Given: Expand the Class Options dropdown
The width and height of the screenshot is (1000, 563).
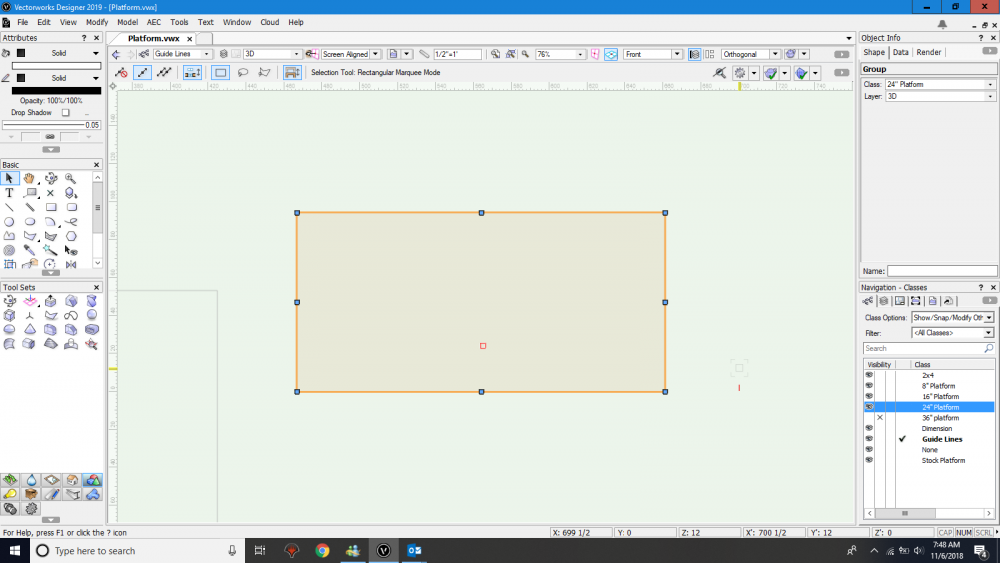Looking at the screenshot, I should [x=989, y=317].
